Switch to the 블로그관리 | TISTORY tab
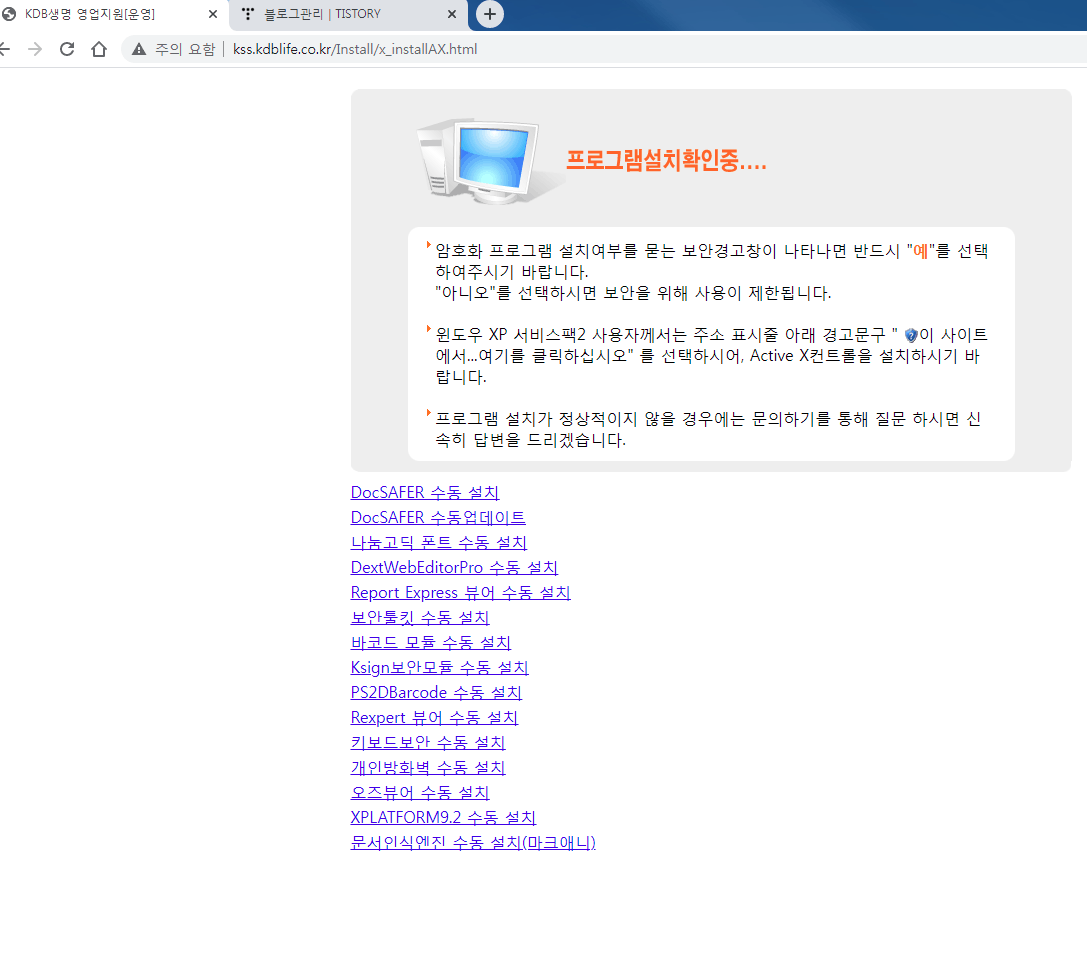1087x962 pixels. [x=349, y=15]
